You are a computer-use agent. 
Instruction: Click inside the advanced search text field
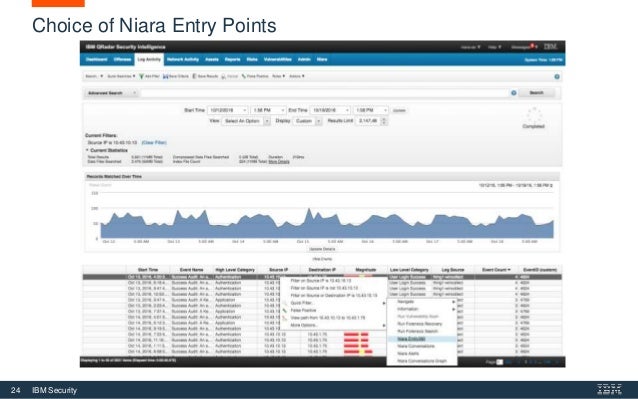pyautogui.click(x=325, y=93)
